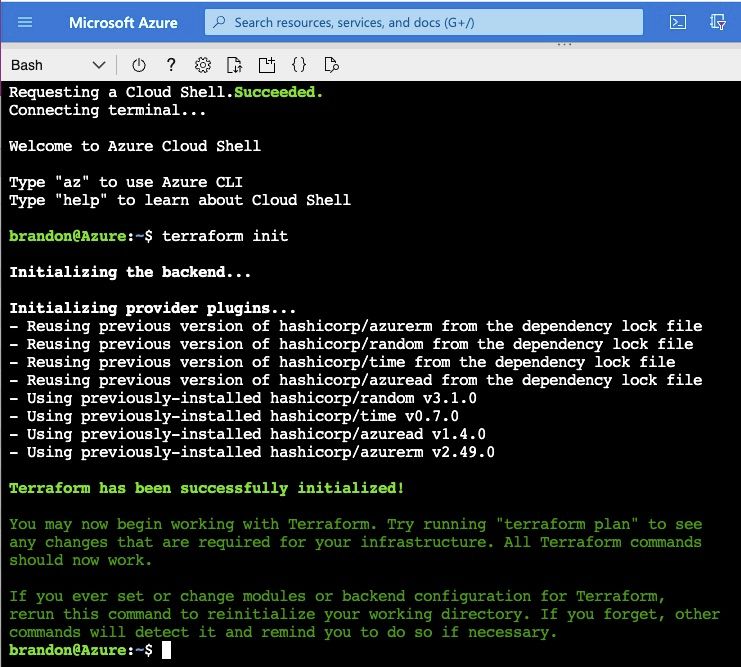Click the 'Reusing previous version of hashicorp/azuread' line
This screenshot has width=741, height=667.
point(355,380)
